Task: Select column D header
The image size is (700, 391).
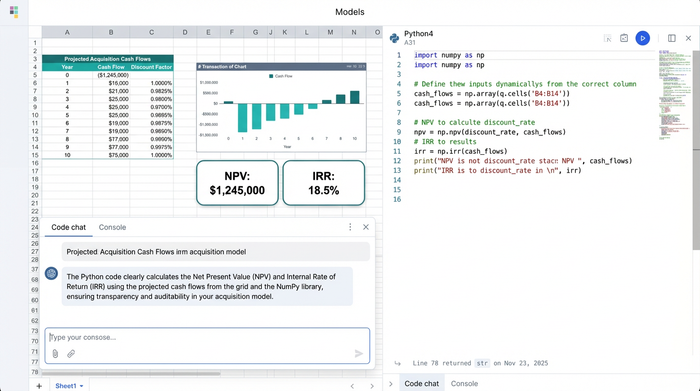Action: [185, 32]
